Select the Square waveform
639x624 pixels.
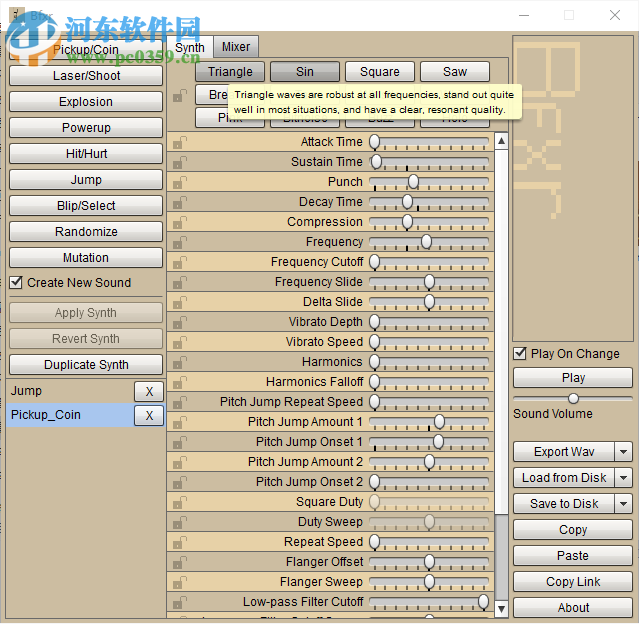coord(380,72)
